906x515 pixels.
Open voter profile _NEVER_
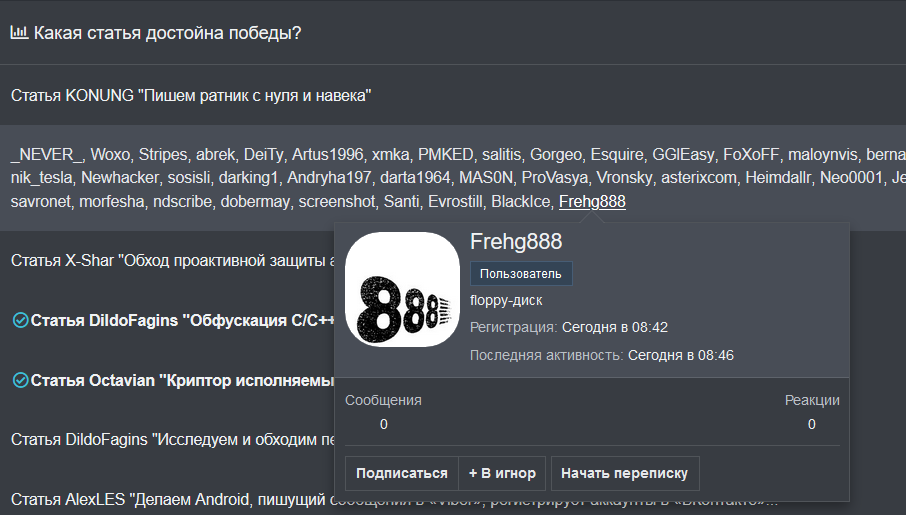tap(48, 155)
